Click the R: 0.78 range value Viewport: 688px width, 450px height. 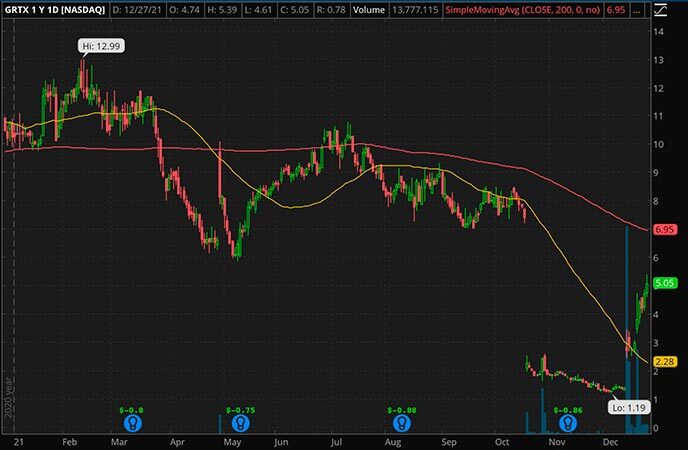click(332, 10)
